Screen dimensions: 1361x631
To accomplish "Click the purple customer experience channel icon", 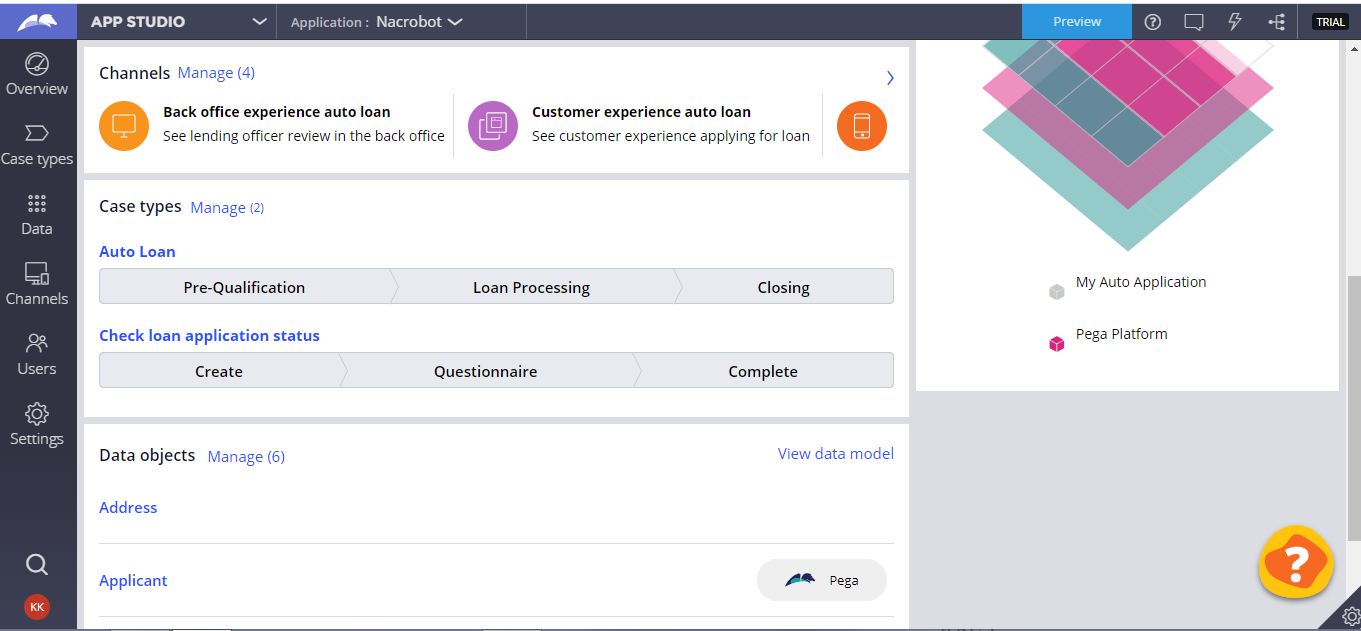I will coord(493,126).
